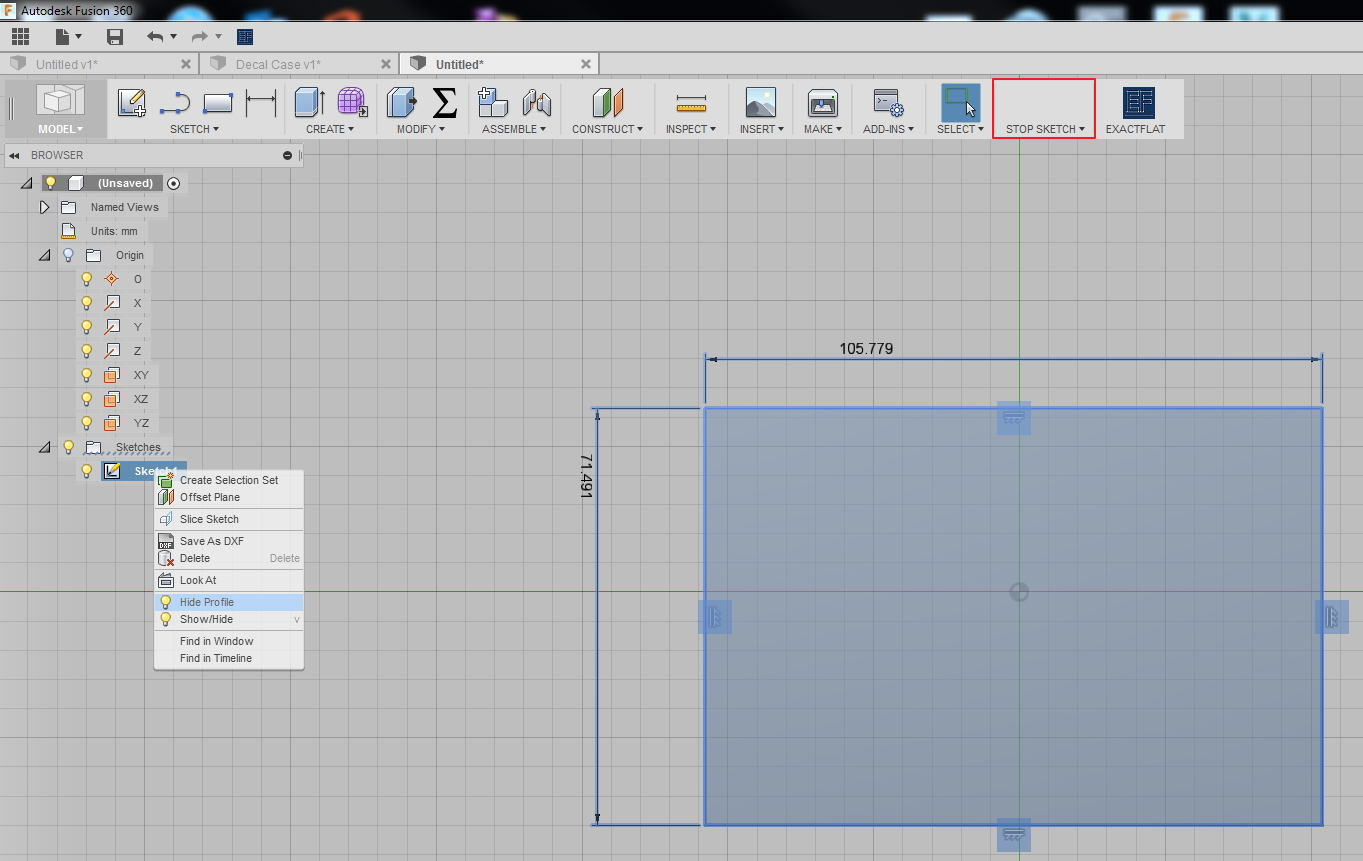Select the 2-Point Rectangle tool

217,102
